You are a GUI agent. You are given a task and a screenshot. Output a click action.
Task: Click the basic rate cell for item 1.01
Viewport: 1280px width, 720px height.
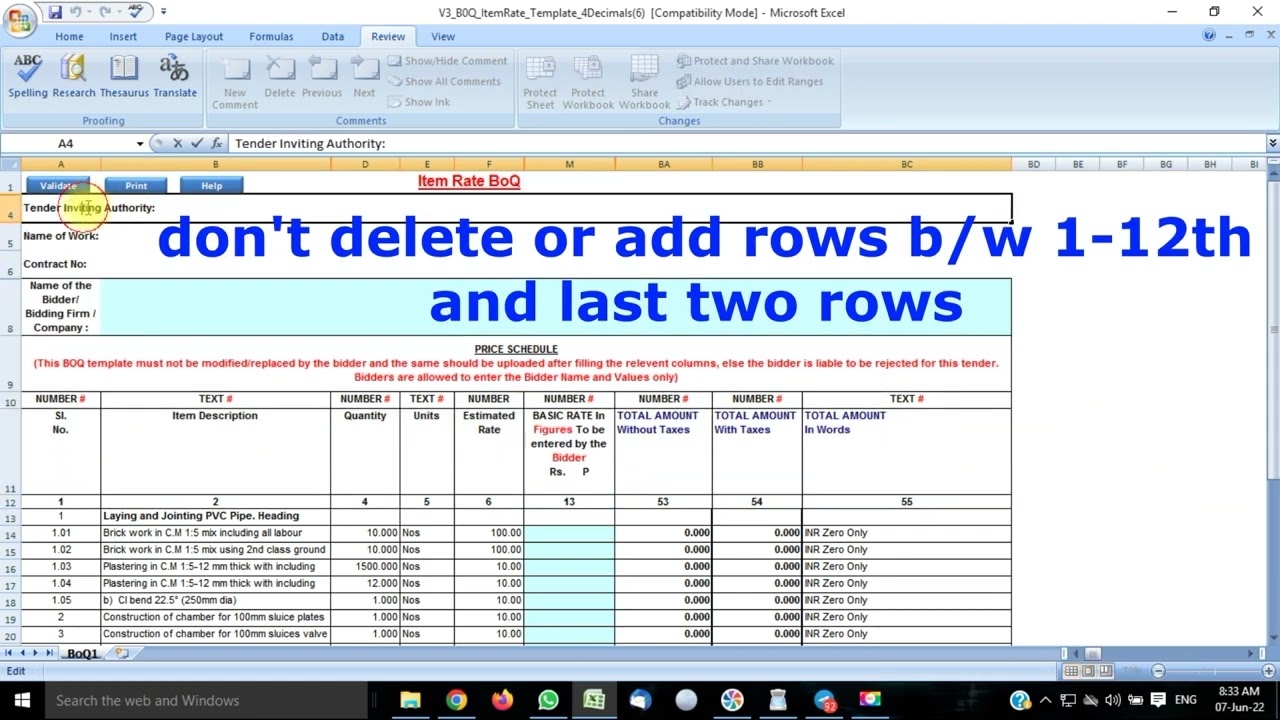coord(569,533)
